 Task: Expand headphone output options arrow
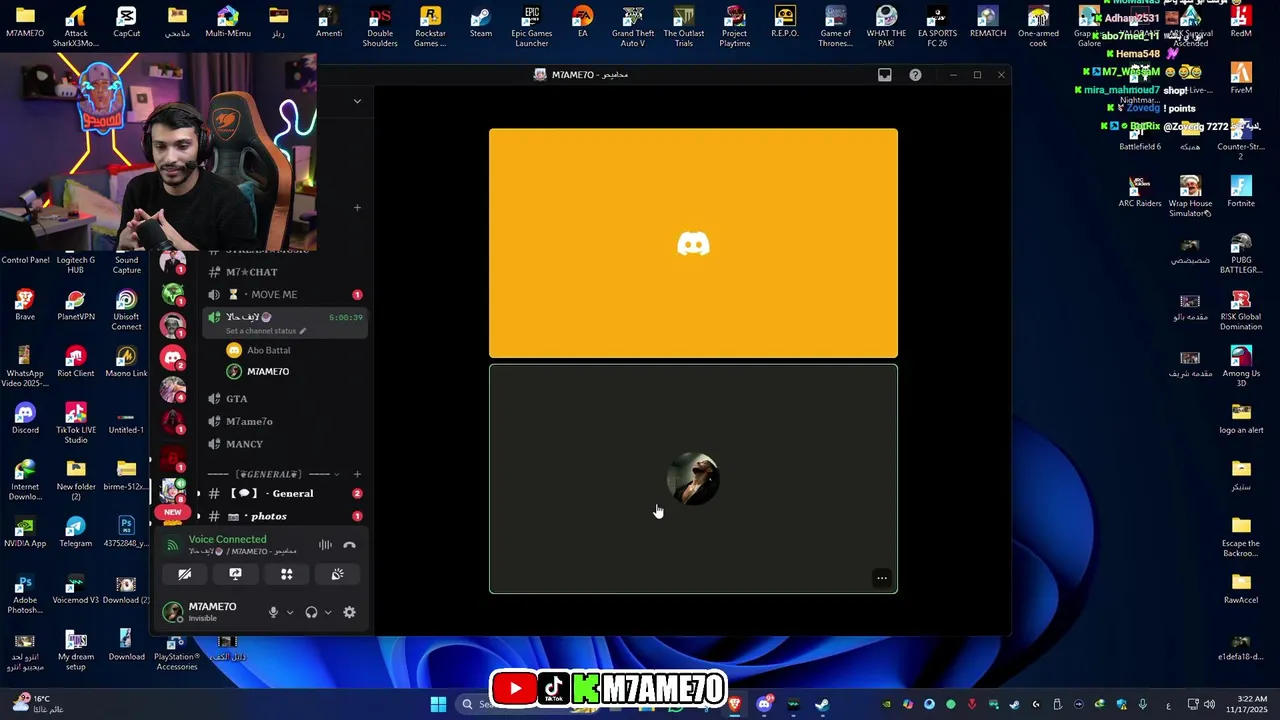[327, 612]
